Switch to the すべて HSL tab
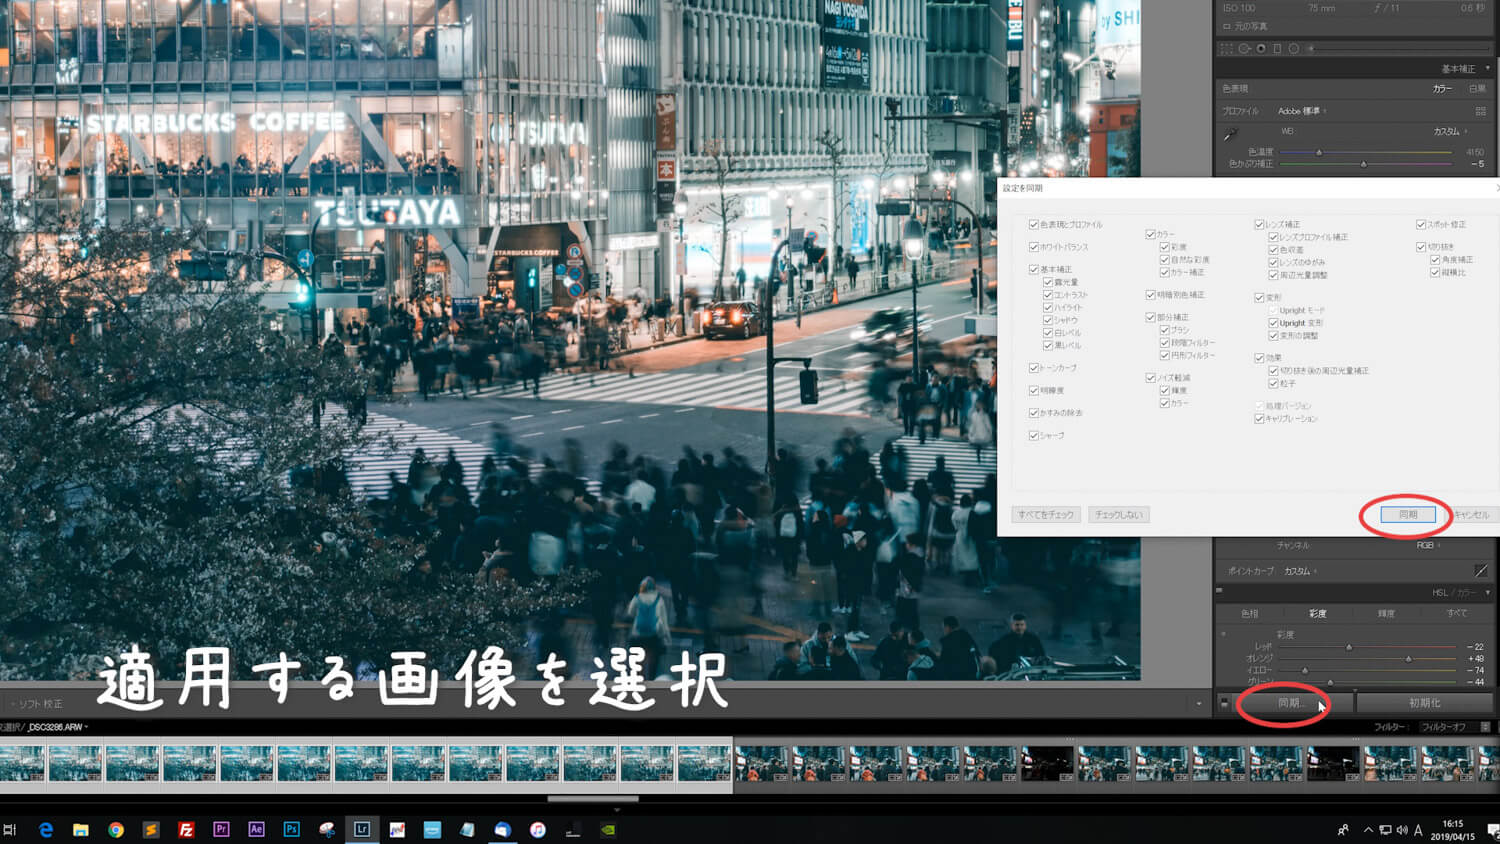This screenshot has height=844, width=1500. coord(1457,614)
